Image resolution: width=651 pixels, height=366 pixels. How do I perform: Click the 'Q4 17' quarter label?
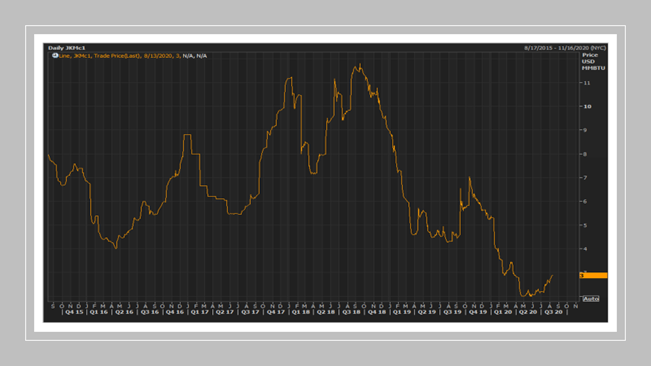[x=276, y=312]
